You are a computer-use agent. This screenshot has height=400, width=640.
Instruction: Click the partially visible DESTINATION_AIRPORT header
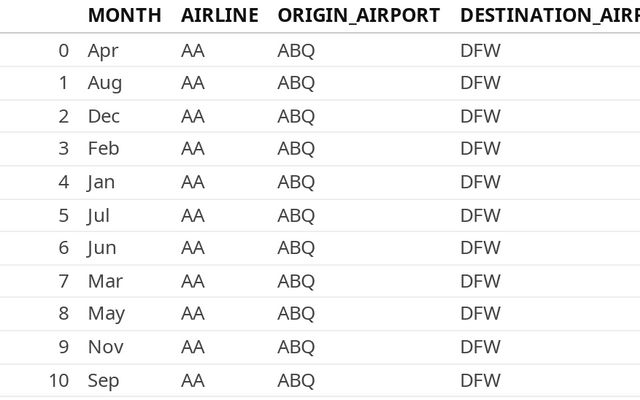(549, 15)
